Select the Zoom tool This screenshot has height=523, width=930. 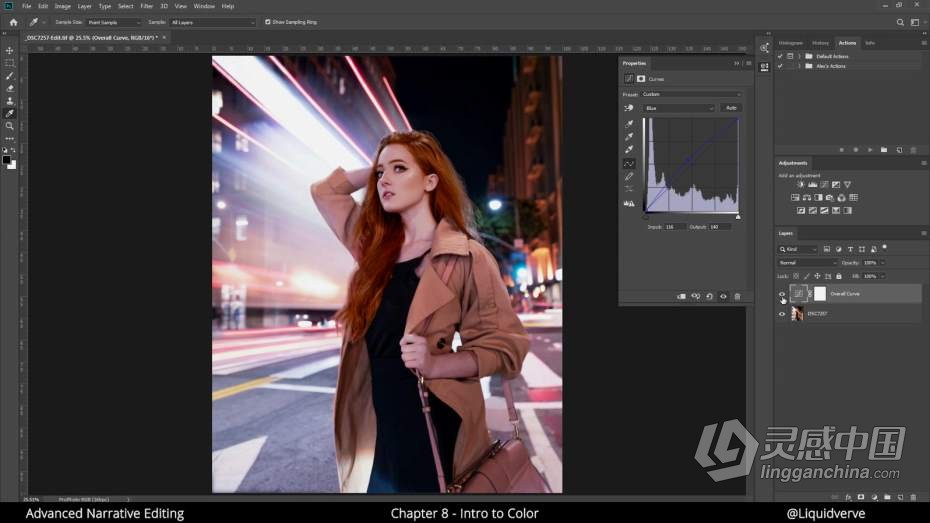[x=9, y=126]
